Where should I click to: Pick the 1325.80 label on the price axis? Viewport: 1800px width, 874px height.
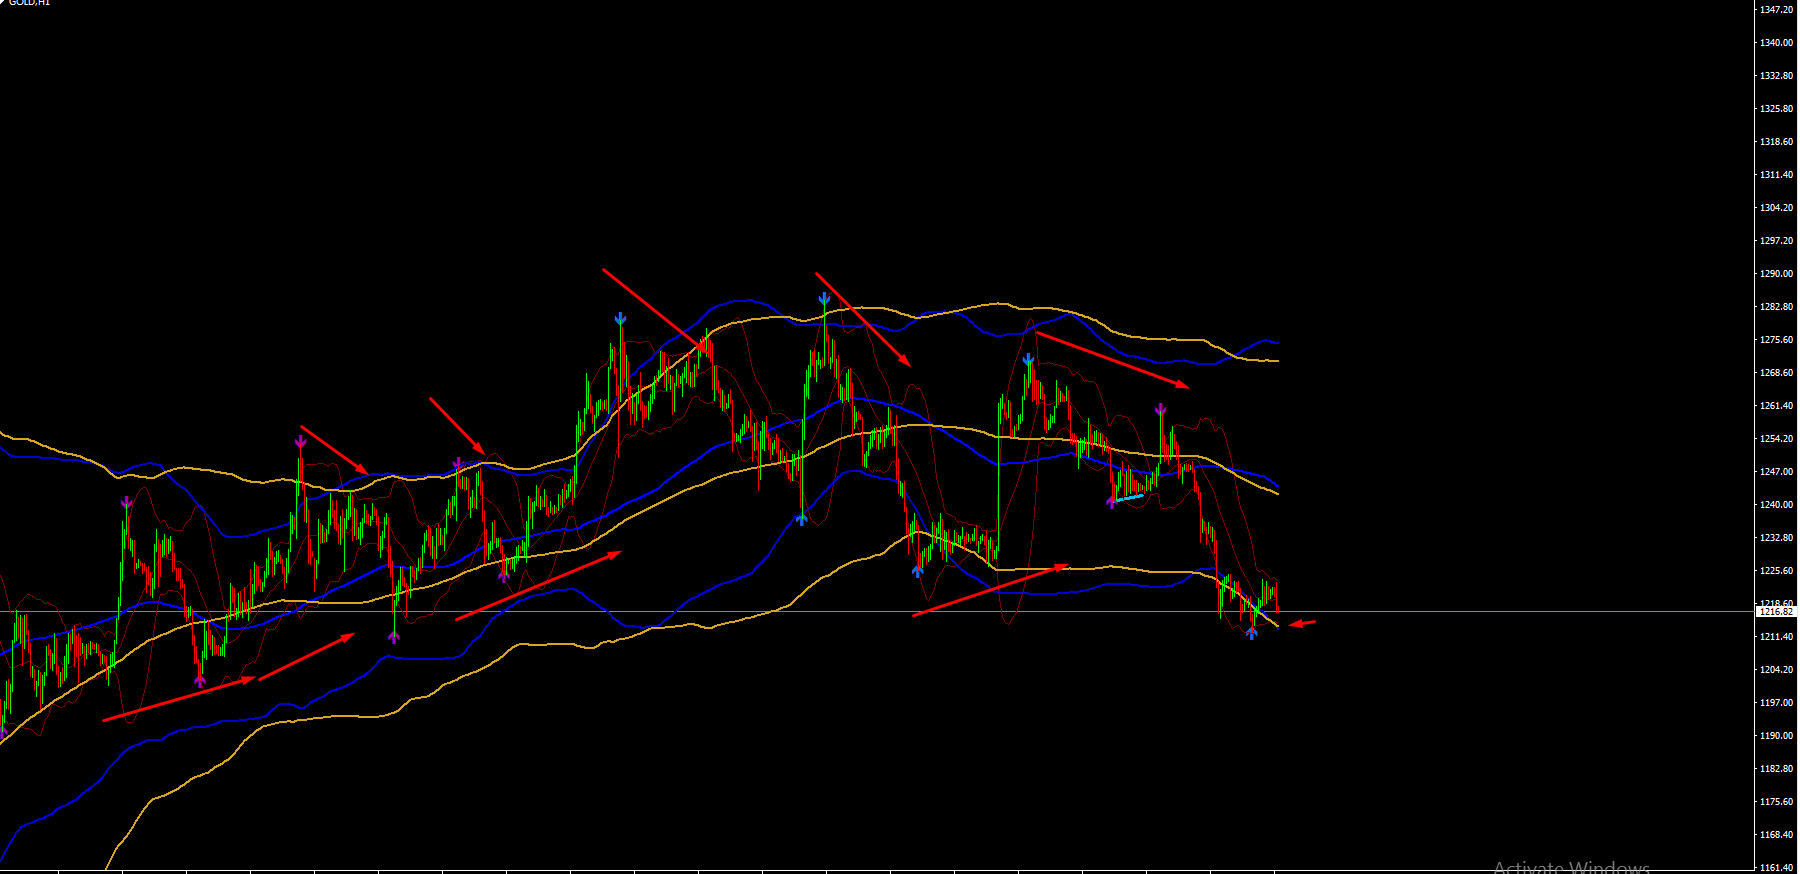(1776, 109)
